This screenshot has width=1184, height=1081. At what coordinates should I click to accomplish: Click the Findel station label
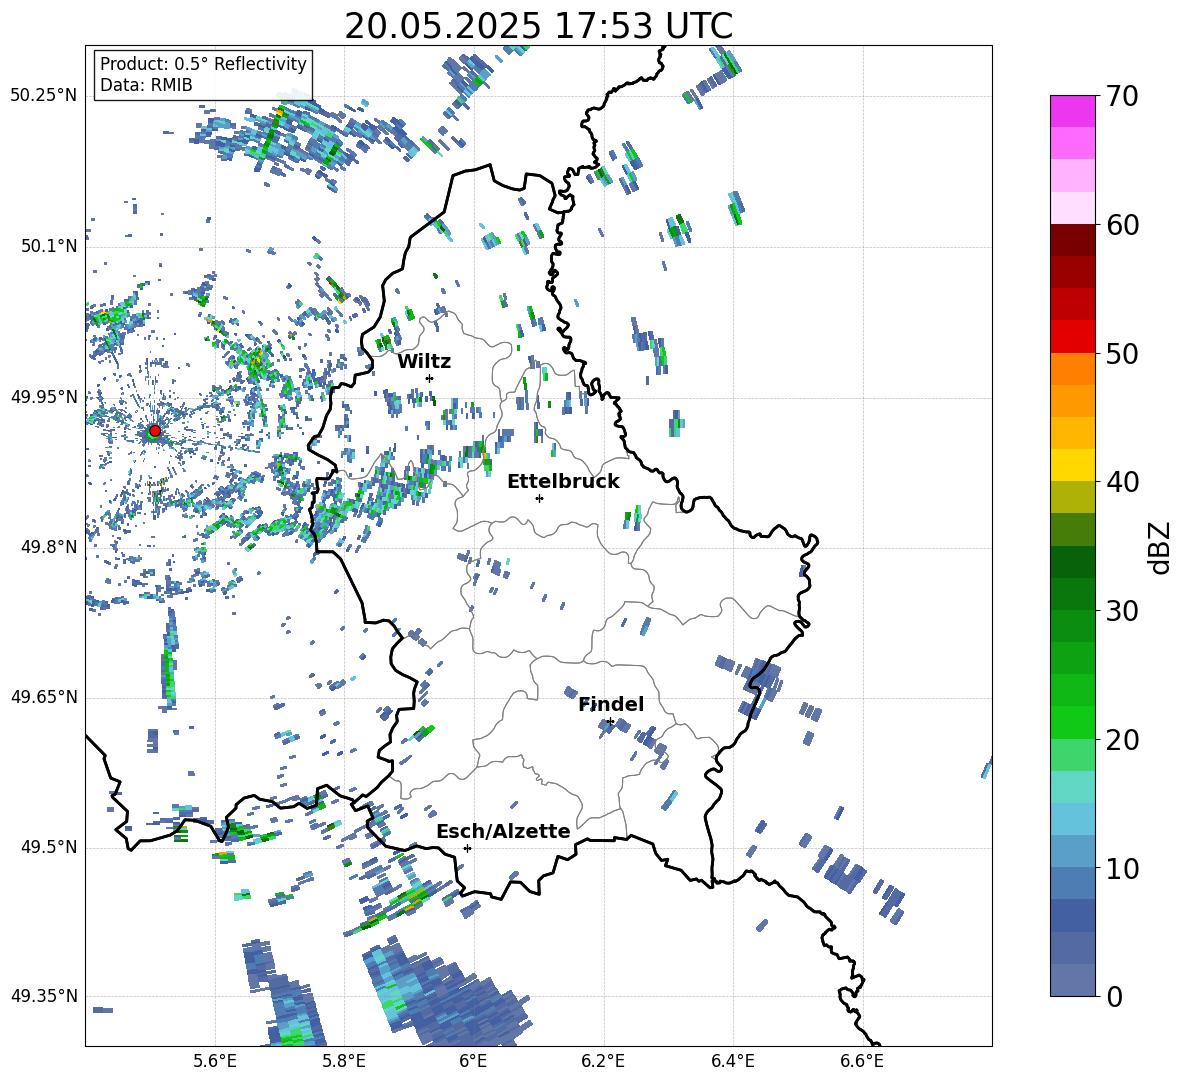pyautogui.click(x=611, y=704)
